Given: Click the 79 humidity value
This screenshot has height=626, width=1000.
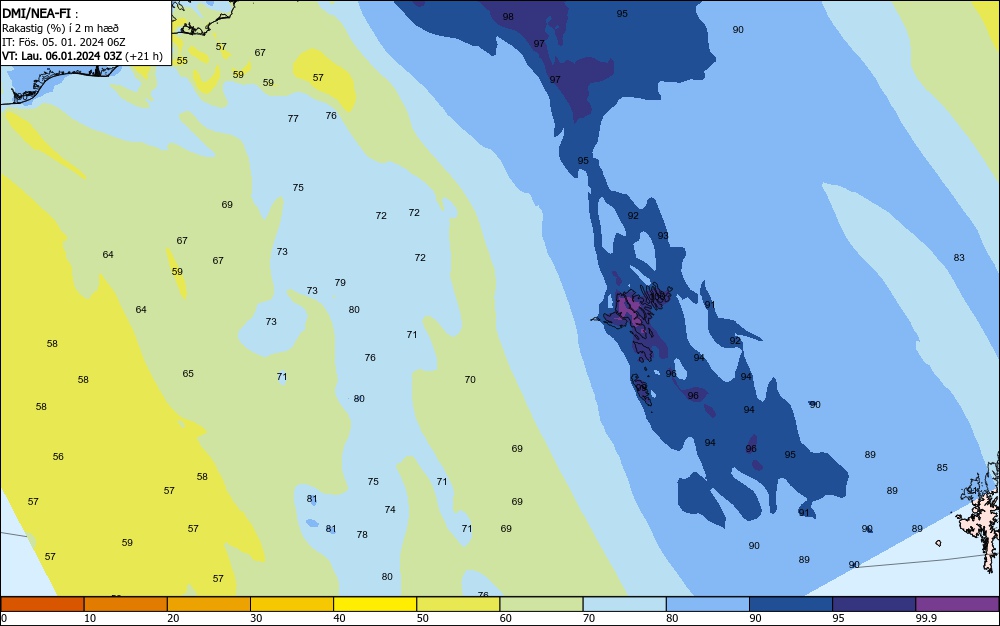Looking at the screenshot, I should pyautogui.click(x=340, y=282).
